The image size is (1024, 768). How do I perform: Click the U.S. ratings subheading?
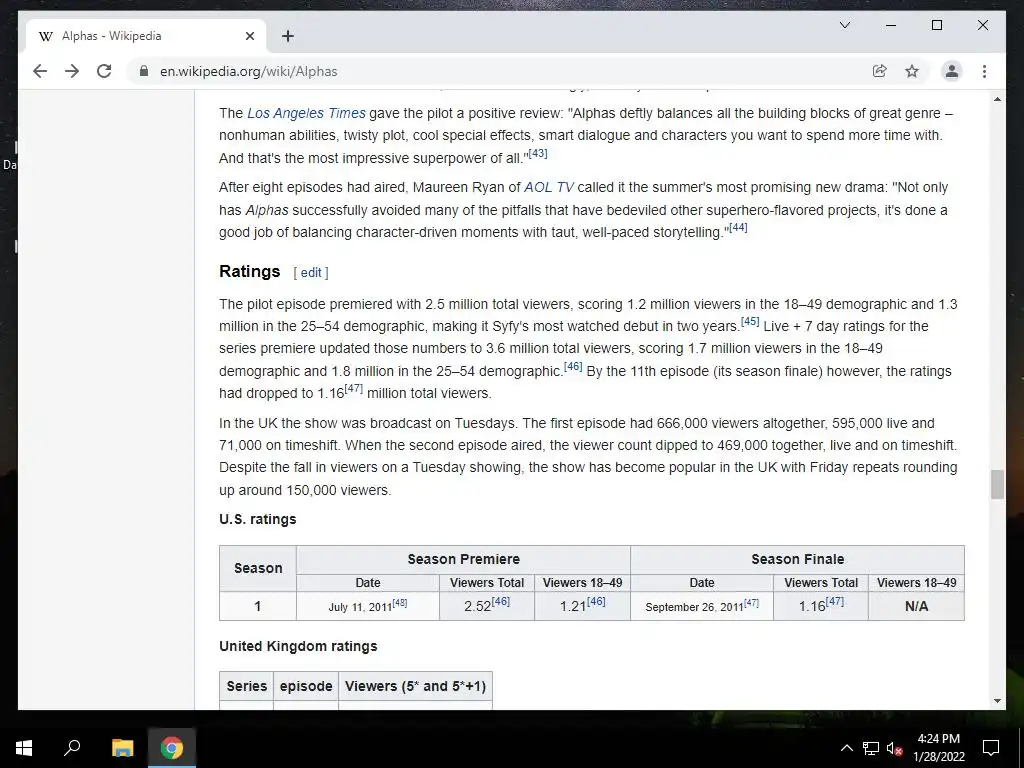tap(257, 519)
